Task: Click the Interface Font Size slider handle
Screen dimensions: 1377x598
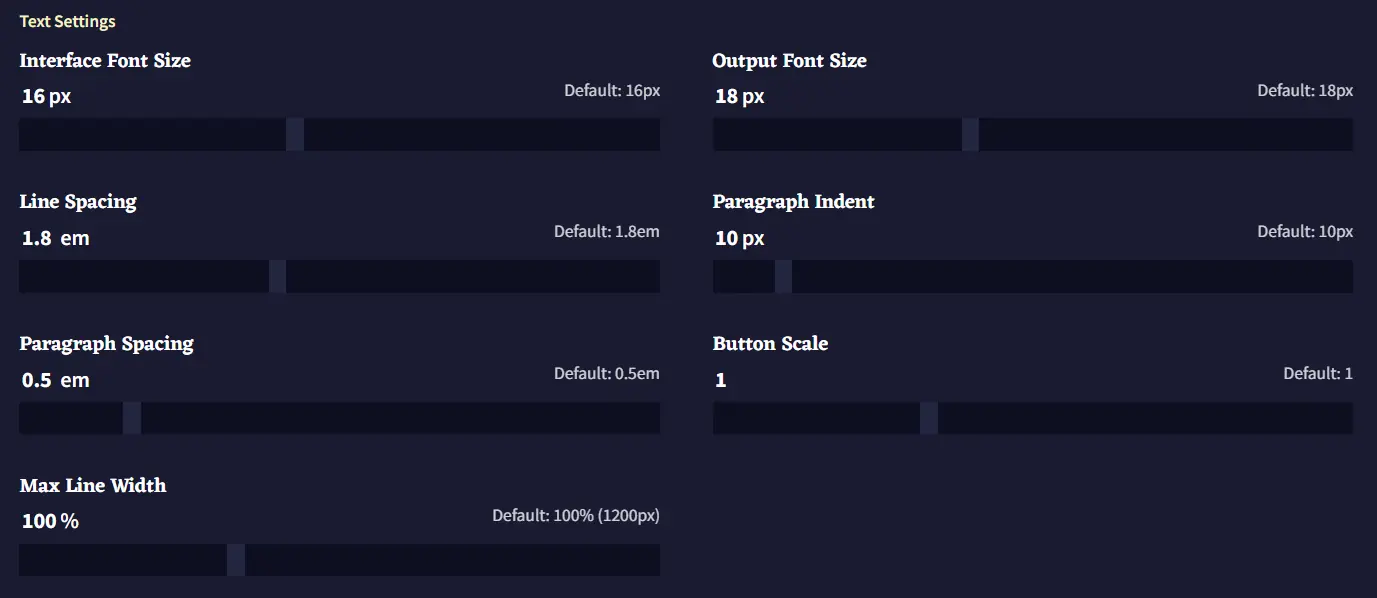Action: coord(295,135)
